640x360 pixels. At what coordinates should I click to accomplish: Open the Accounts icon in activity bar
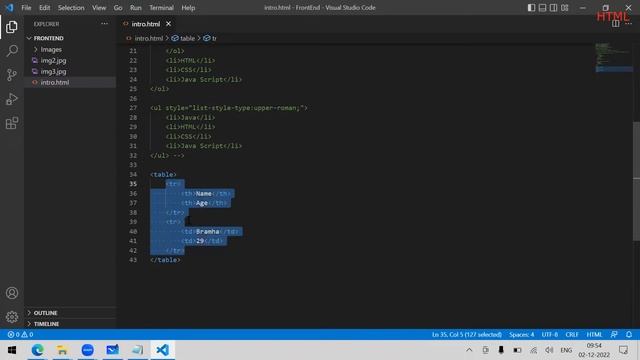12,293
